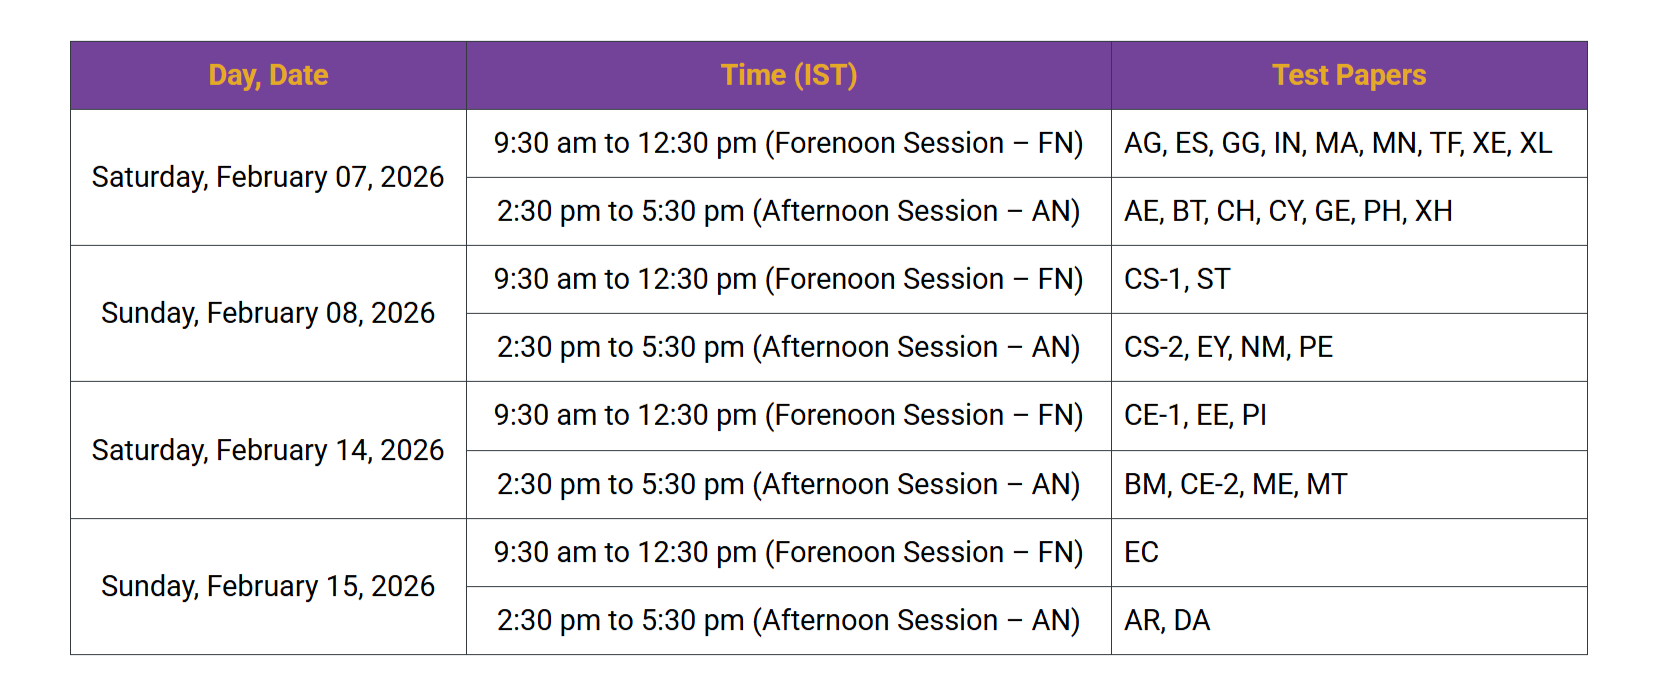Click the 'AR, DA' test papers cell

tap(1167, 620)
